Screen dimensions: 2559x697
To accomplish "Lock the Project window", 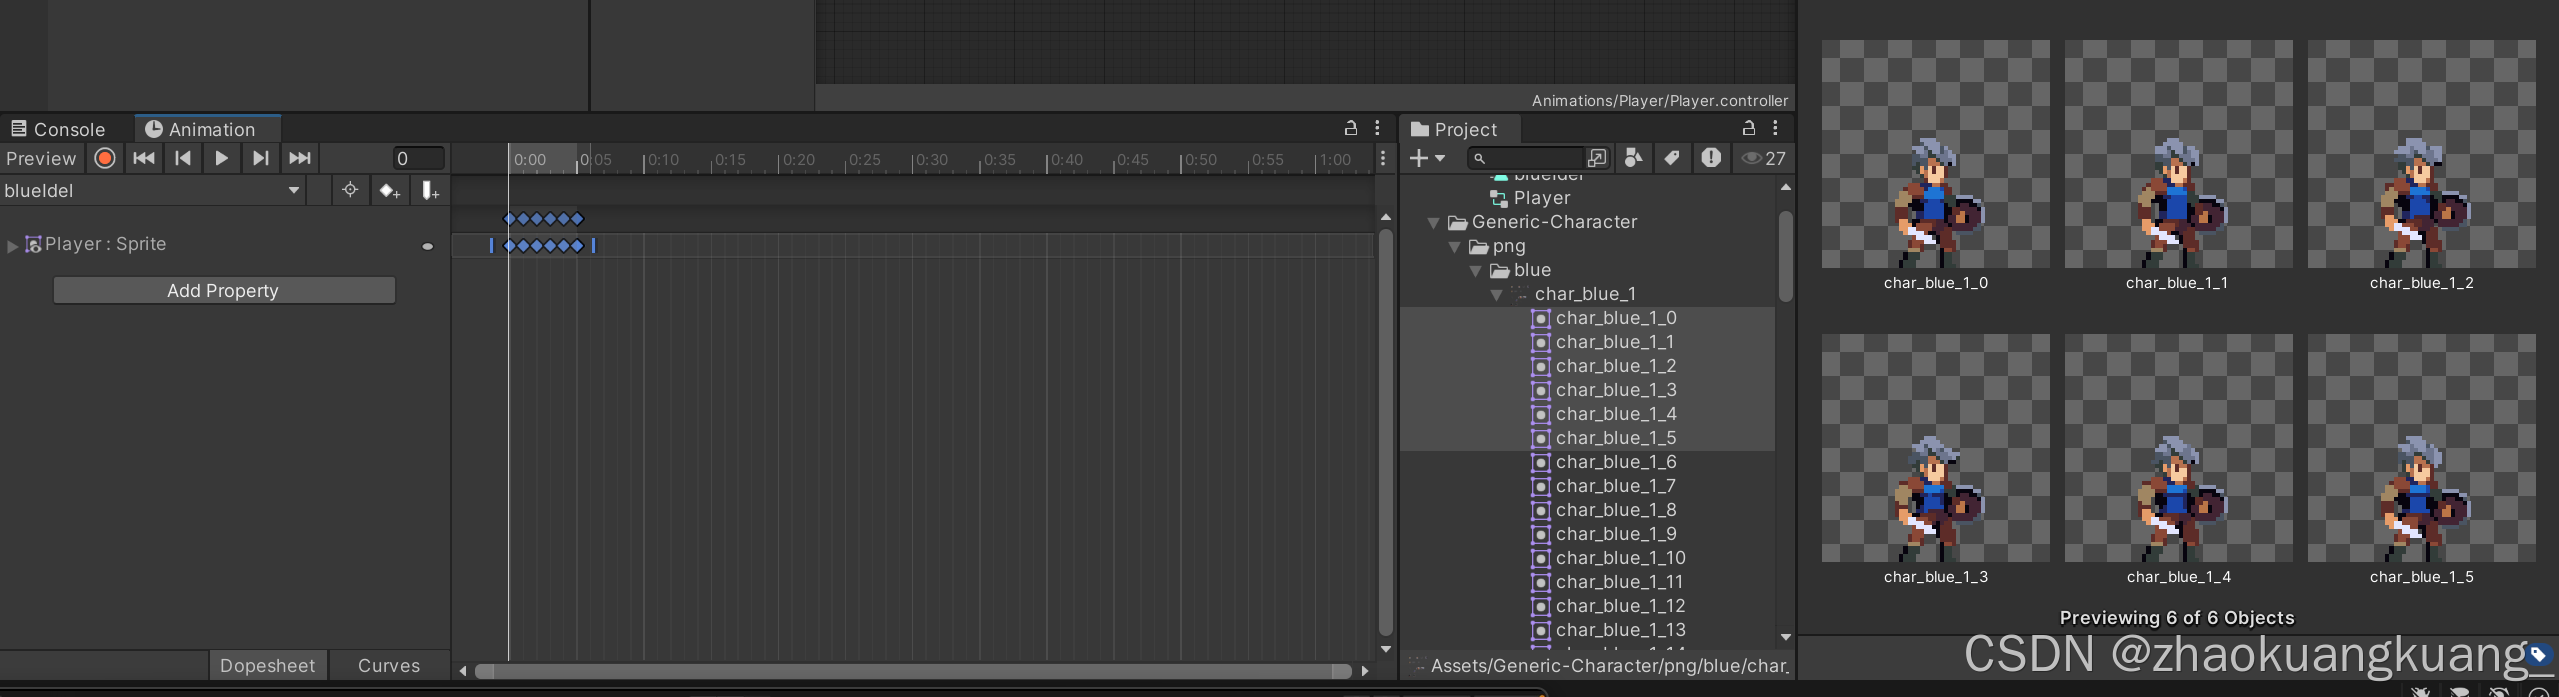I will click(1748, 128).
